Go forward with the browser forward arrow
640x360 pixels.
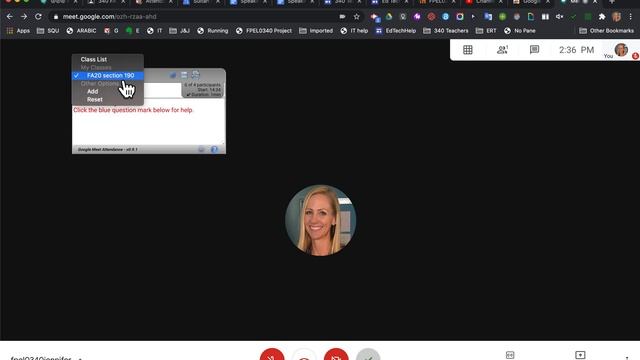pyautogui.click(x=24, y=17)
